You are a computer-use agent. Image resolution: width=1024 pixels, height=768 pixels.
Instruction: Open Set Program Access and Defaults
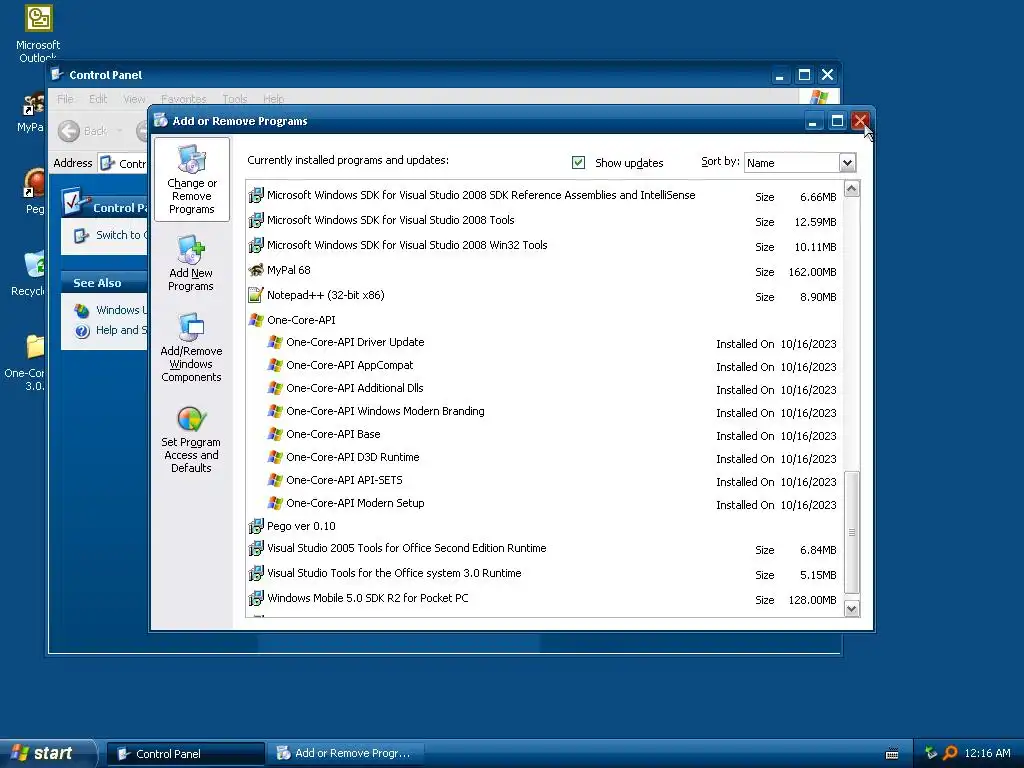pyautogui.click(x=191, y=440)
